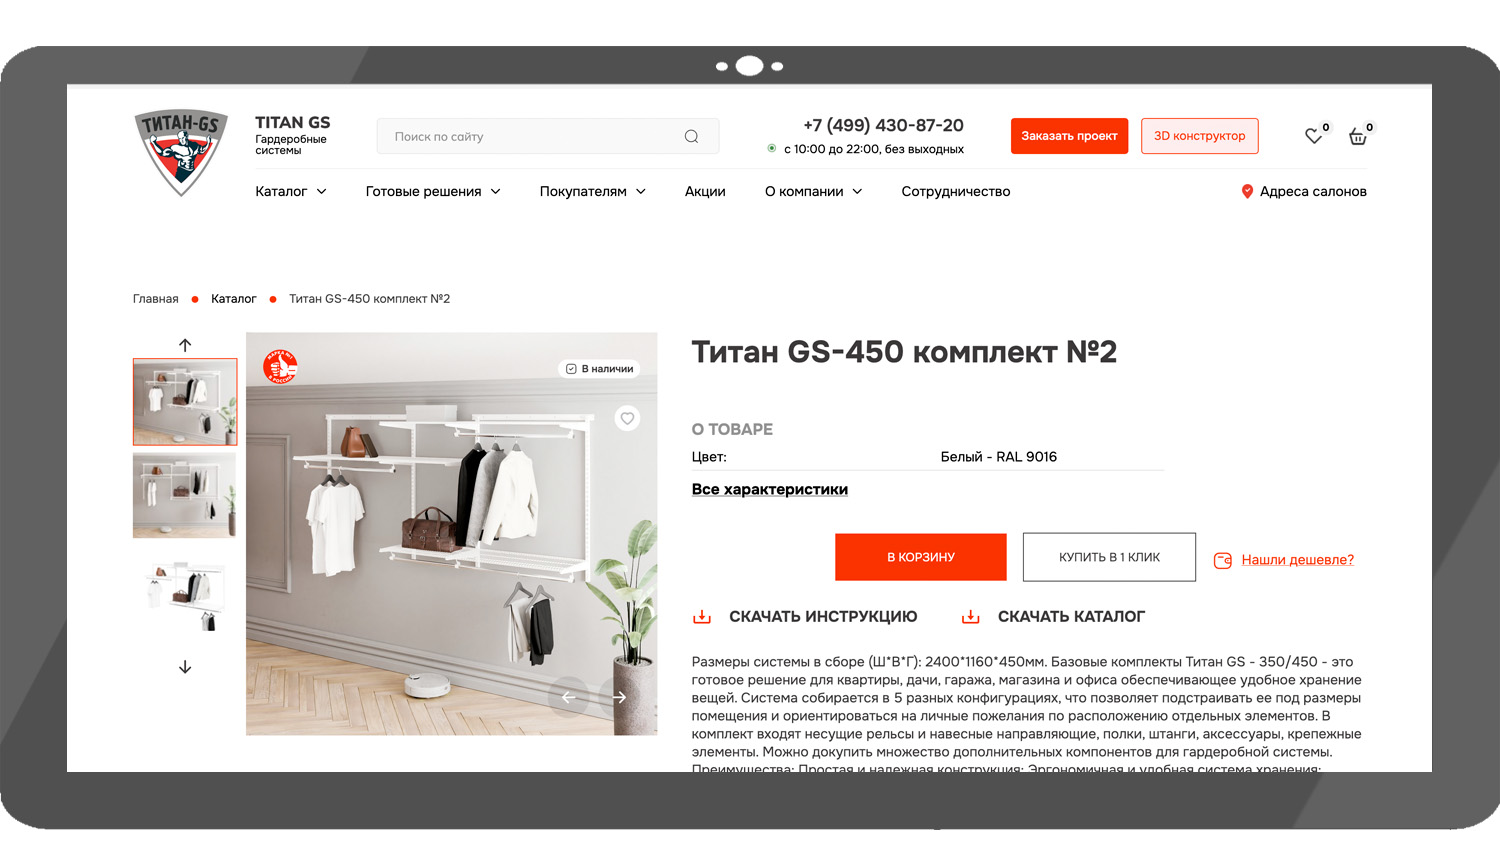
Task: Show next product image with right arrow
Action: tap(620, 697)
